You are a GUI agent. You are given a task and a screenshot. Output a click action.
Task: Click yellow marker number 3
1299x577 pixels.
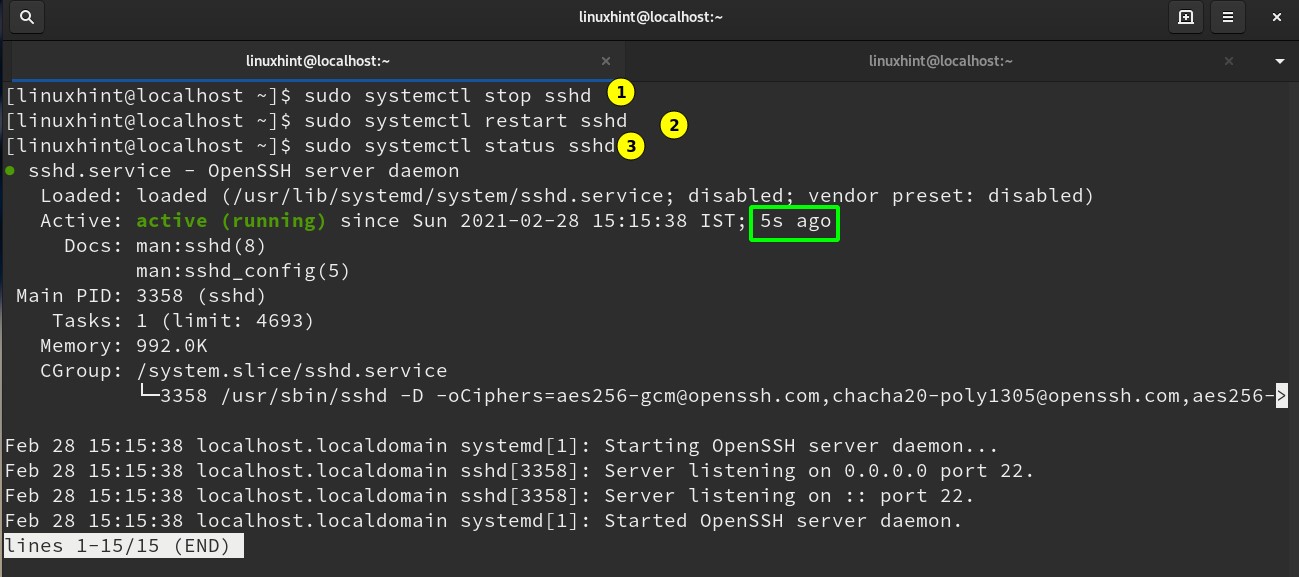(x=629, y=146)
